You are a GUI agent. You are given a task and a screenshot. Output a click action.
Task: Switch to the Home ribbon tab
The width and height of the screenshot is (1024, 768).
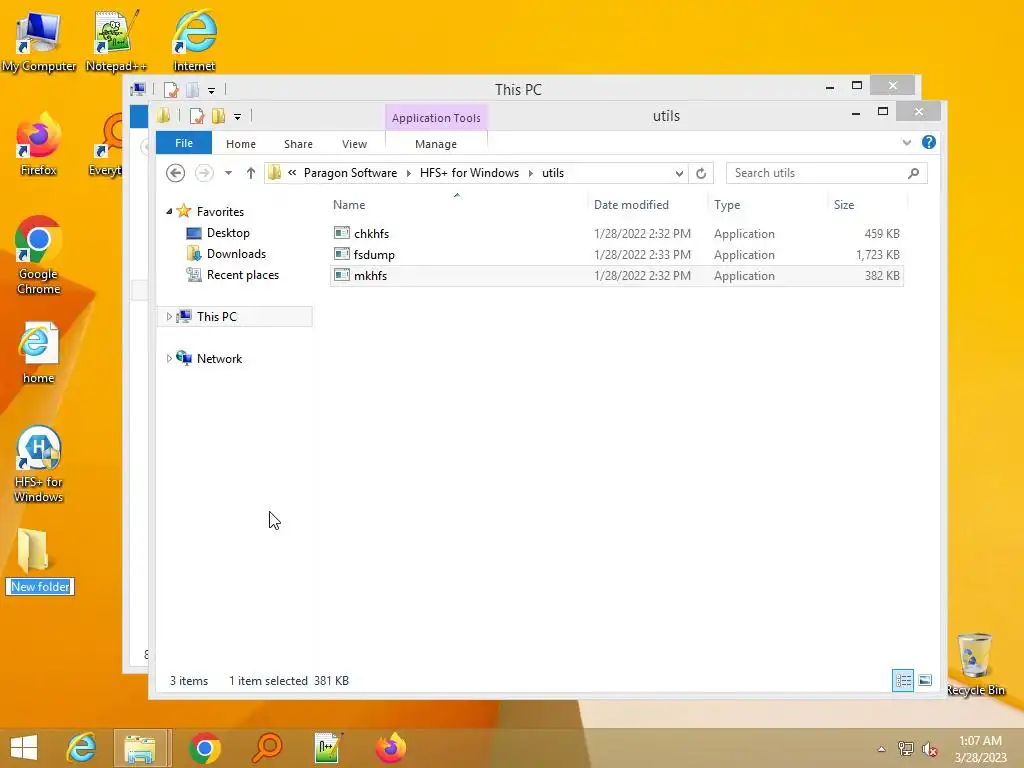(x=240, y=144)
